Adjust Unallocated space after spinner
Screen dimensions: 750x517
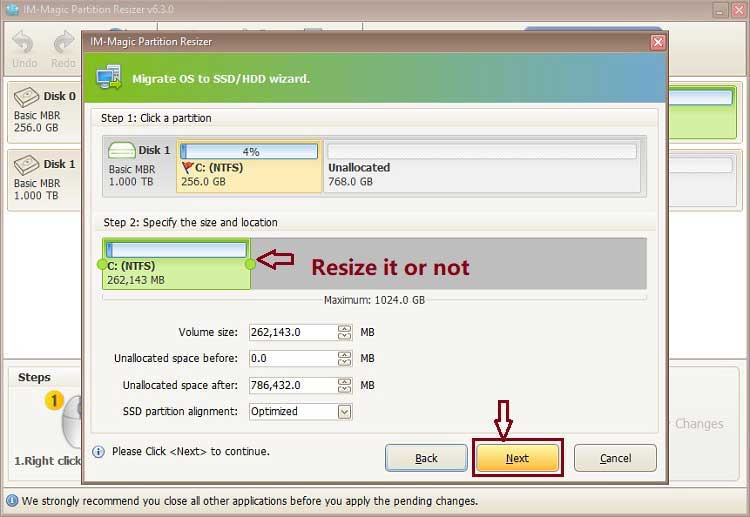tap(345, 385)
